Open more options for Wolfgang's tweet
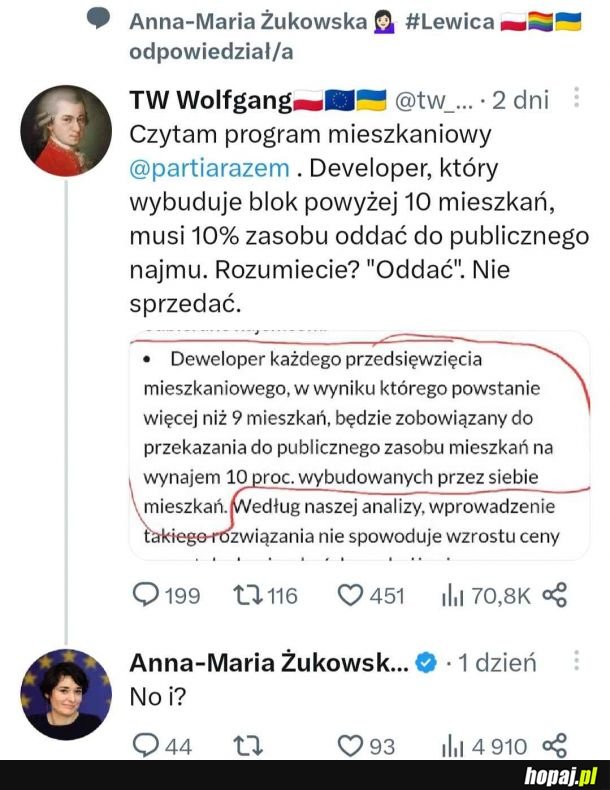Viewport: 610px width, 790px height. click(x=576, y=98)
